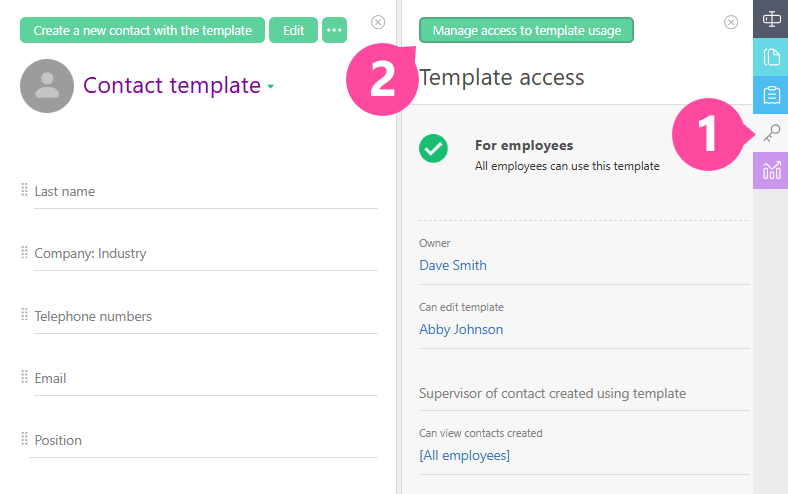Open the fields tab in right sidebar
This screenshot has height=494, width=788.
(771, 19)
